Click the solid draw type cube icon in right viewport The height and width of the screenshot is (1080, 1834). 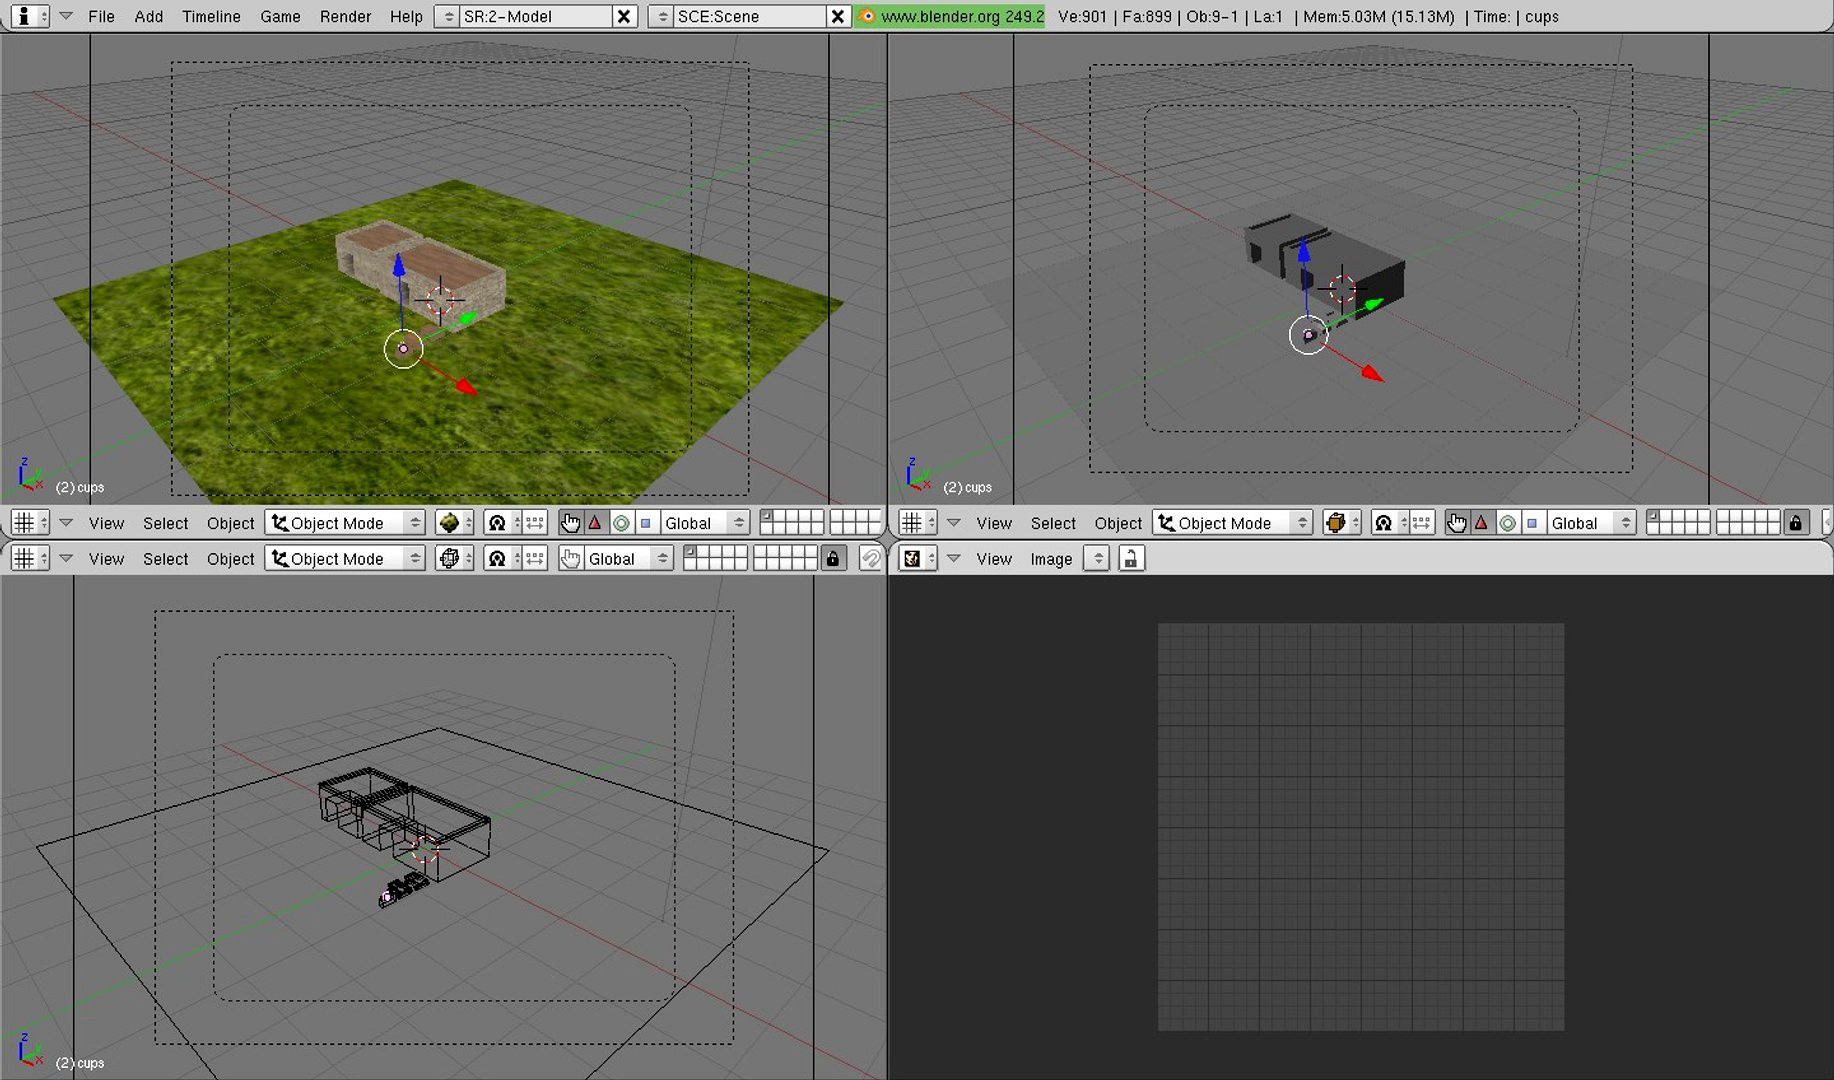[x=1335, y=523]
